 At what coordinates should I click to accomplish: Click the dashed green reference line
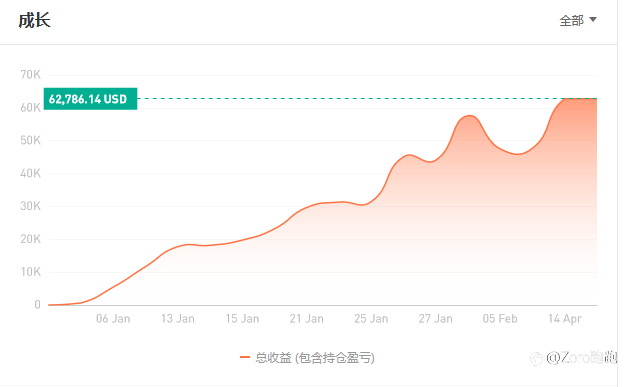click(x=351, y=98)
